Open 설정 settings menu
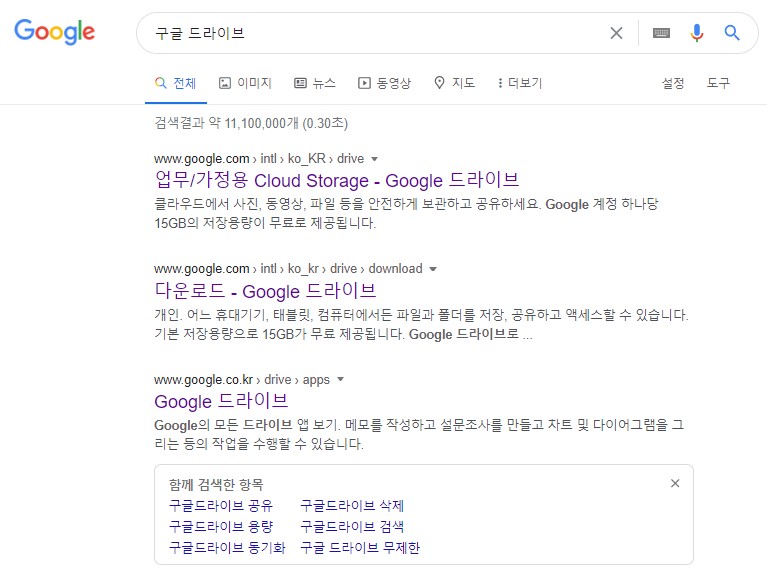The image size is (767, 576). click(673, 83)
